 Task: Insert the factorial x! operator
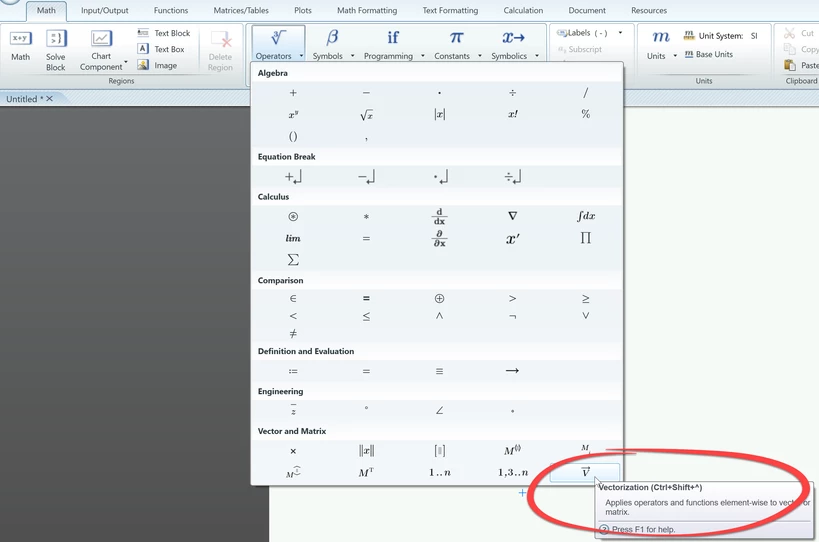pos(512,114)
